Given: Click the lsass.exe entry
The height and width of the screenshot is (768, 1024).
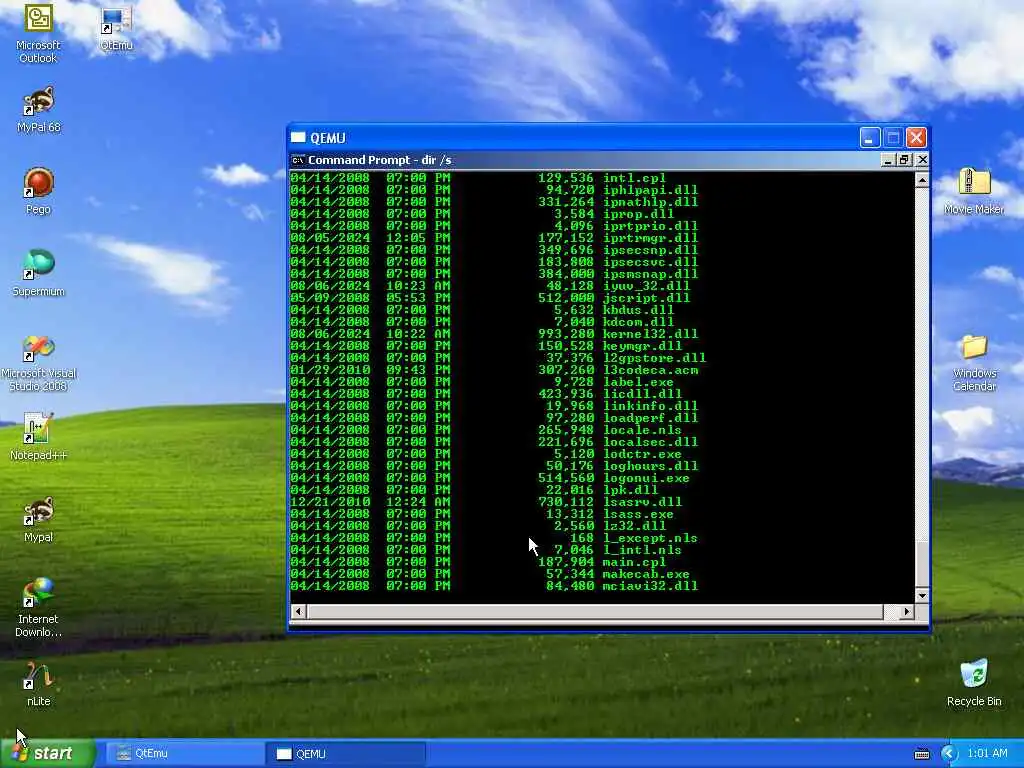Looking at the screenshot, I should tap(638, 514).
